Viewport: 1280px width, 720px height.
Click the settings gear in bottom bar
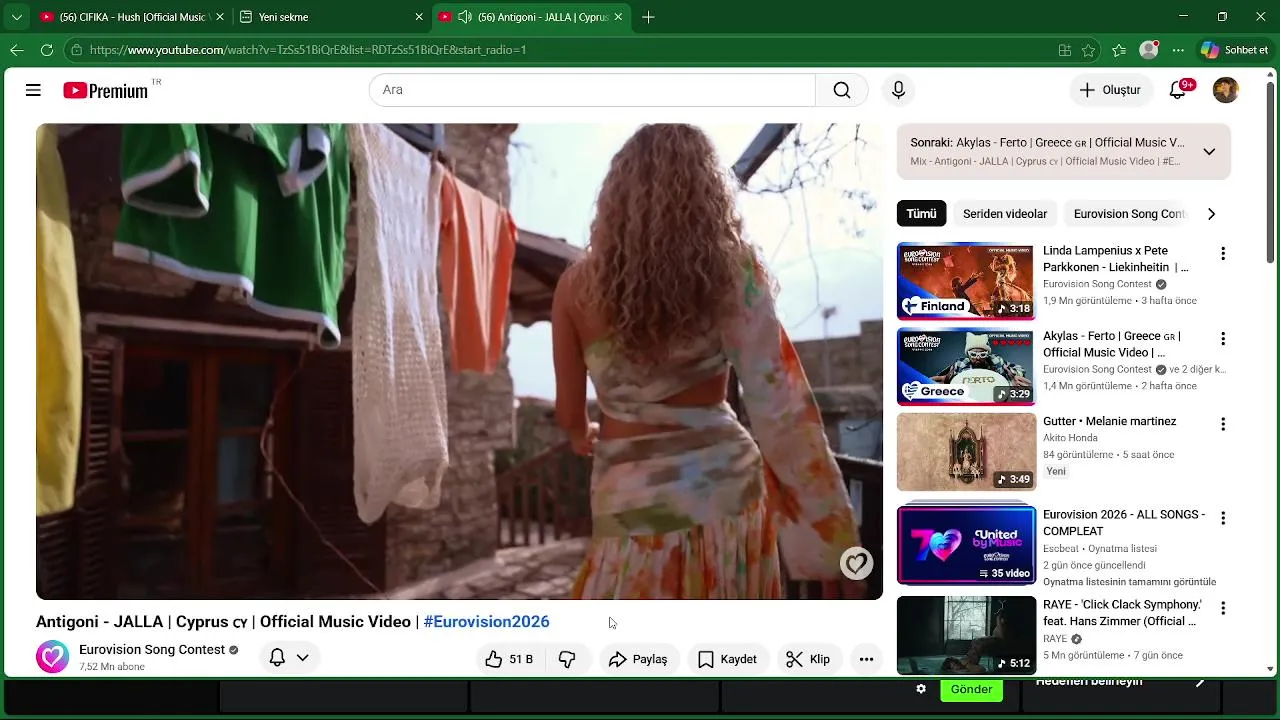click(921, 689)
